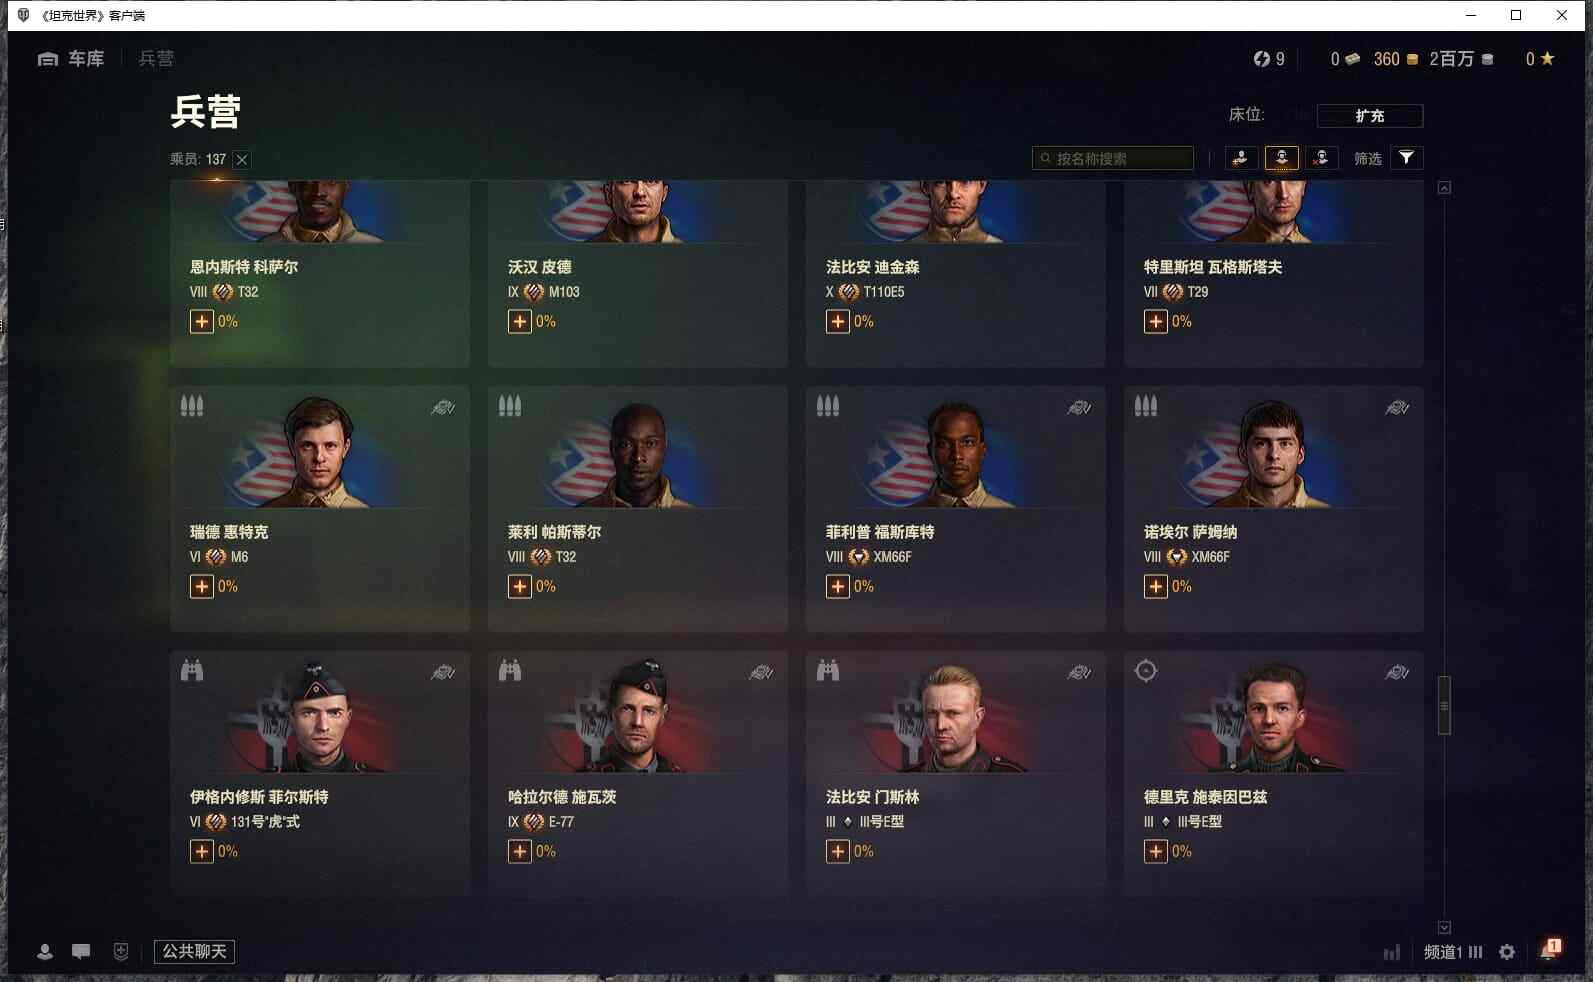Open the 频道1 channel selector
1593x982 pixels.
point(1453,952)
